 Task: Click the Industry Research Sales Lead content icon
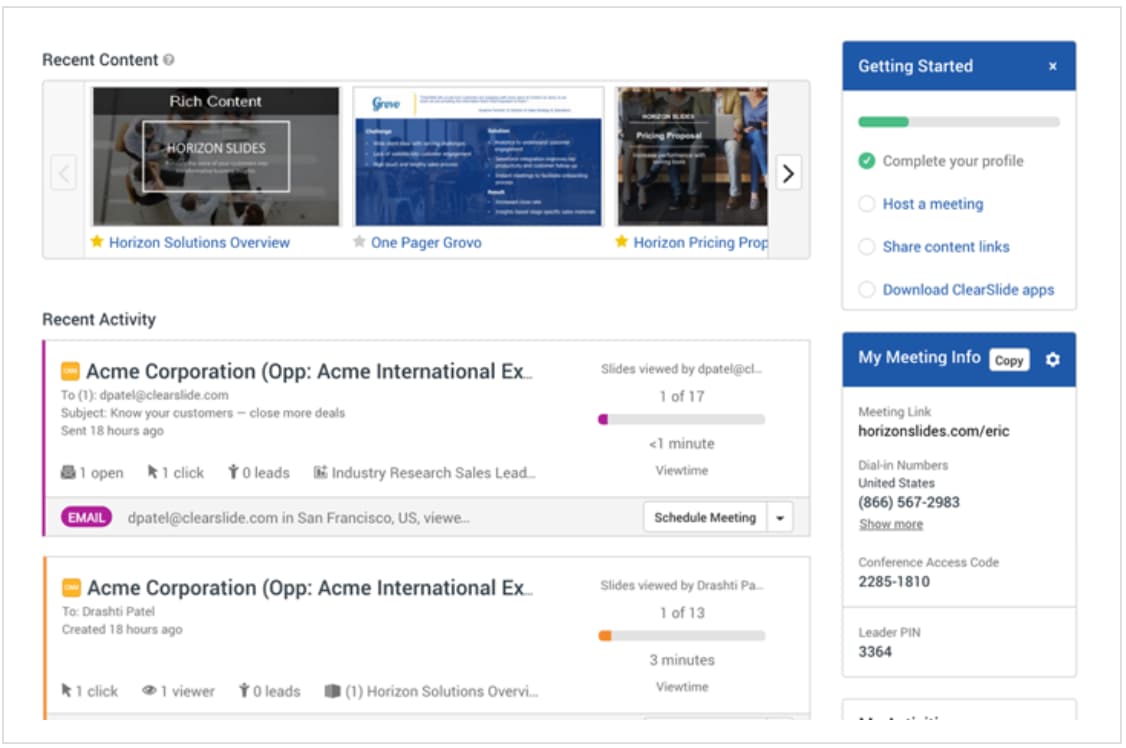coord(320,472)
